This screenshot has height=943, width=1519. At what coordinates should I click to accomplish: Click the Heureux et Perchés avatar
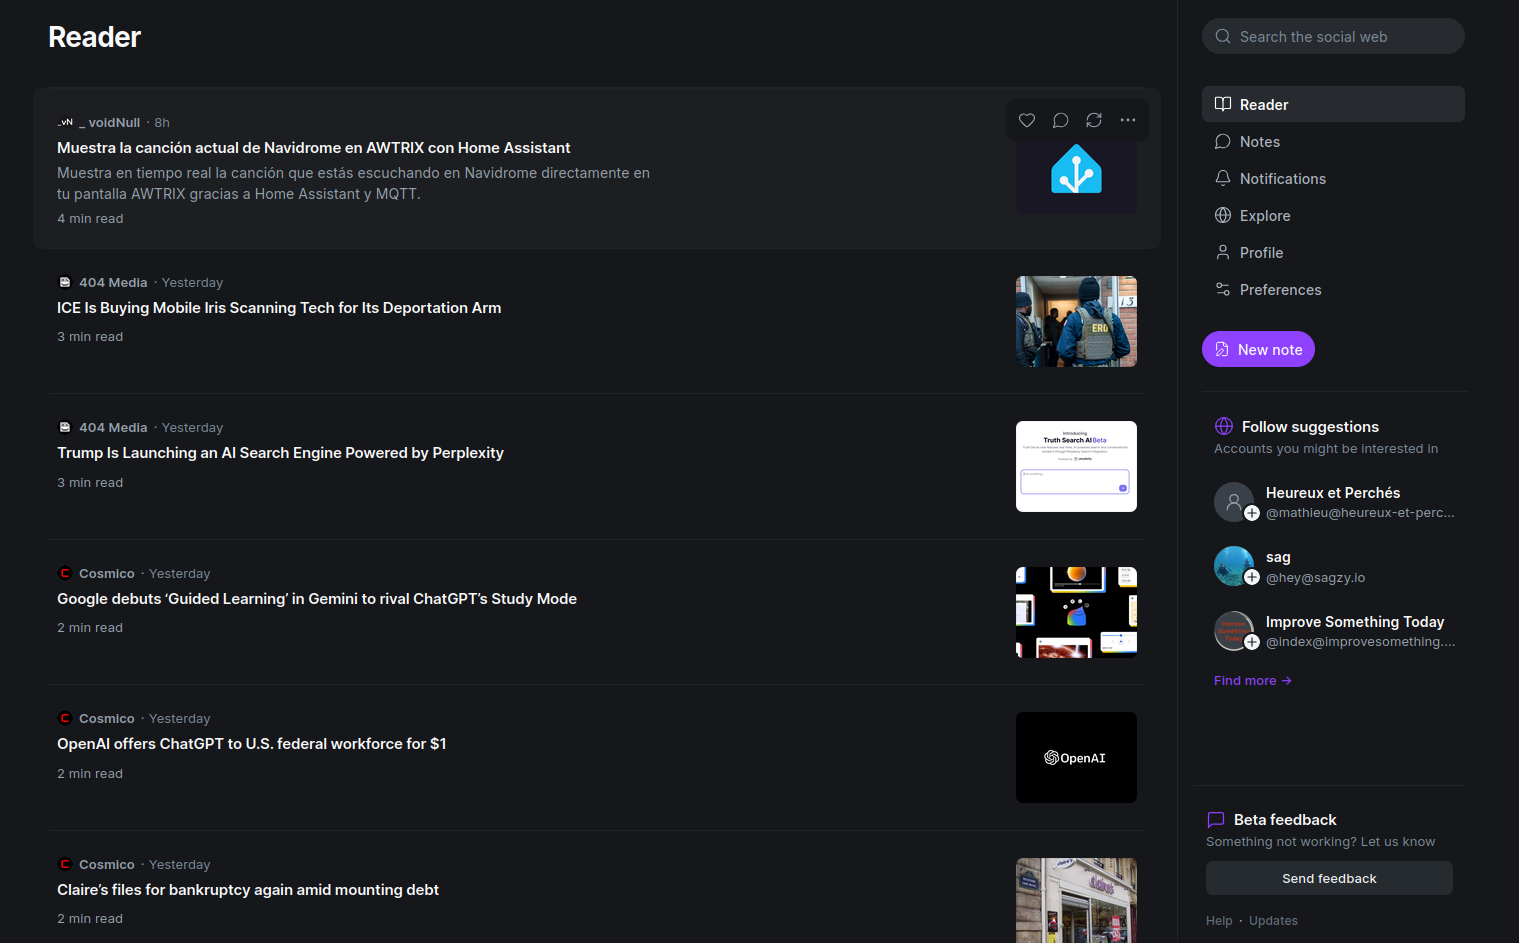click(x=1234, y=502)
